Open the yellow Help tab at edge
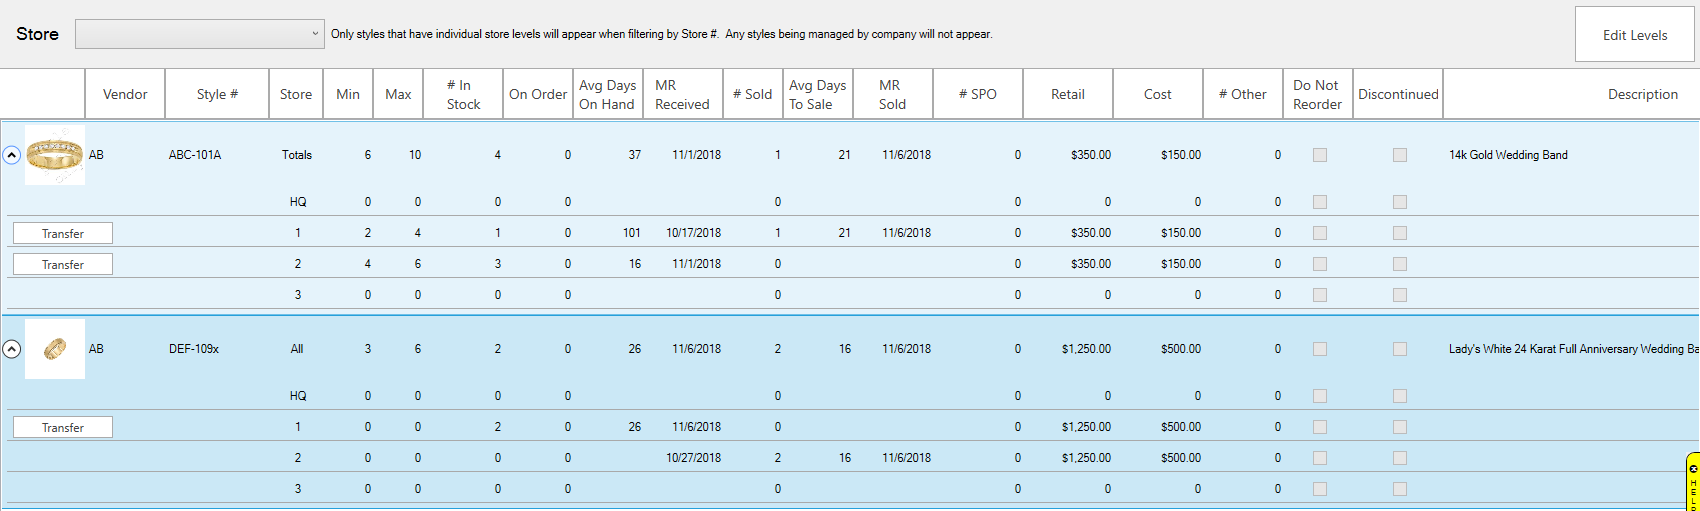 (x=1692, y=483)
